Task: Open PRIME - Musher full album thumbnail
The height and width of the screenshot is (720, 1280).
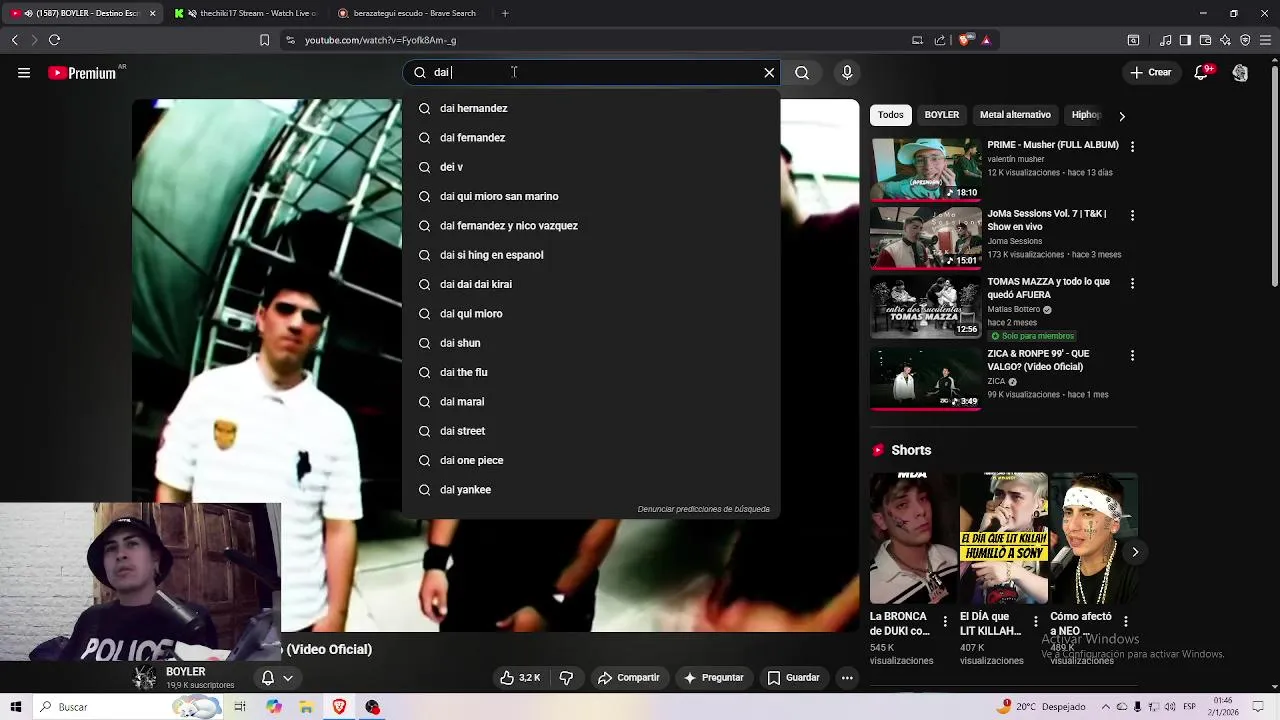Action: point(926,170)
